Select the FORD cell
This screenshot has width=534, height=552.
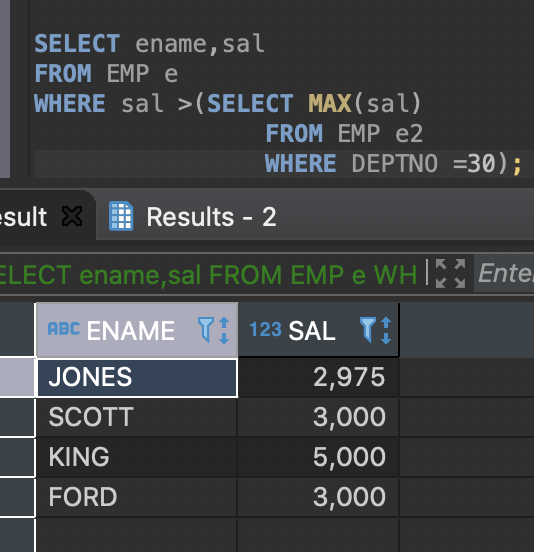(x=137, y=497)
